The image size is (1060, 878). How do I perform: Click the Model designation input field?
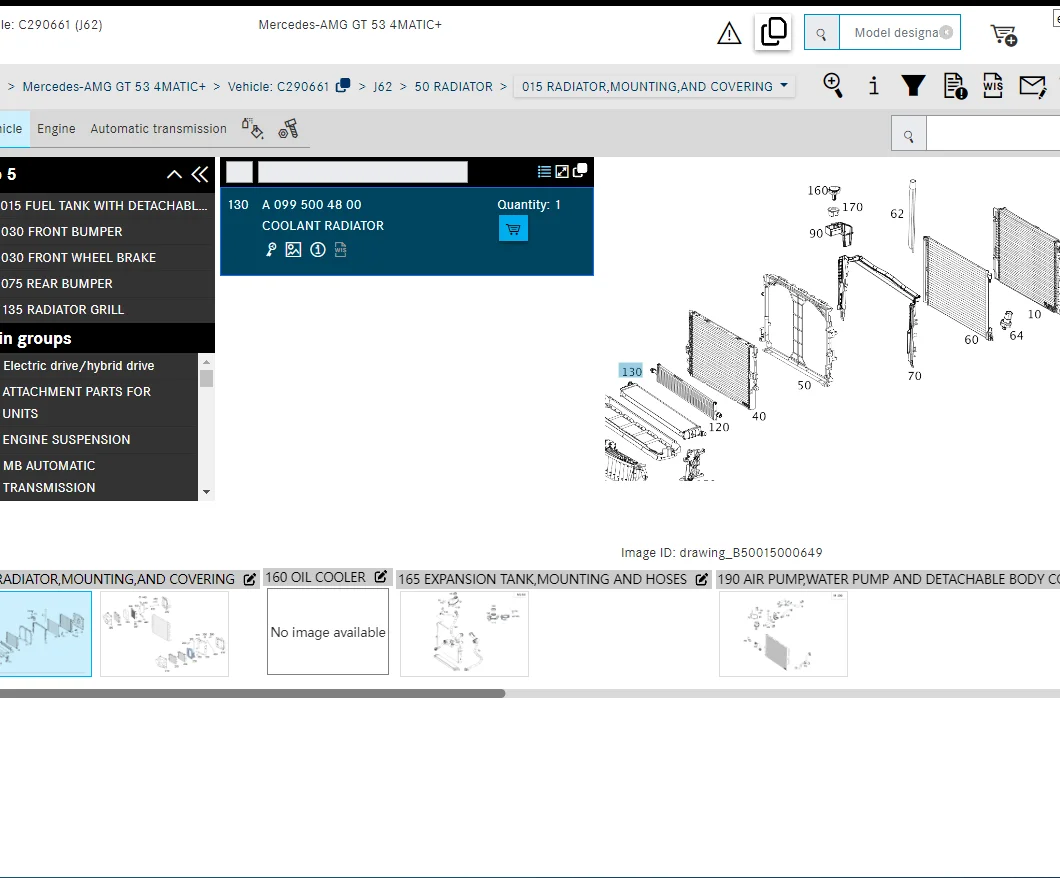(x=900, y=32)
